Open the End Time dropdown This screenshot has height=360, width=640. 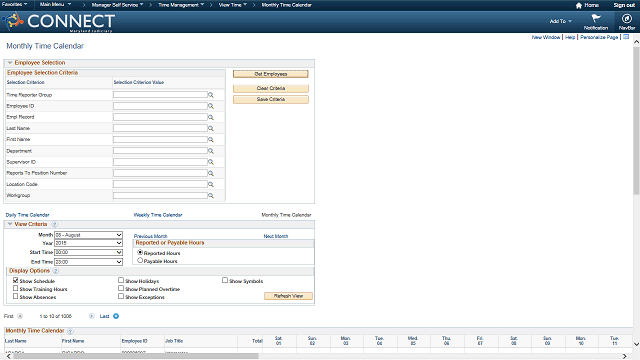click(89, 262)
